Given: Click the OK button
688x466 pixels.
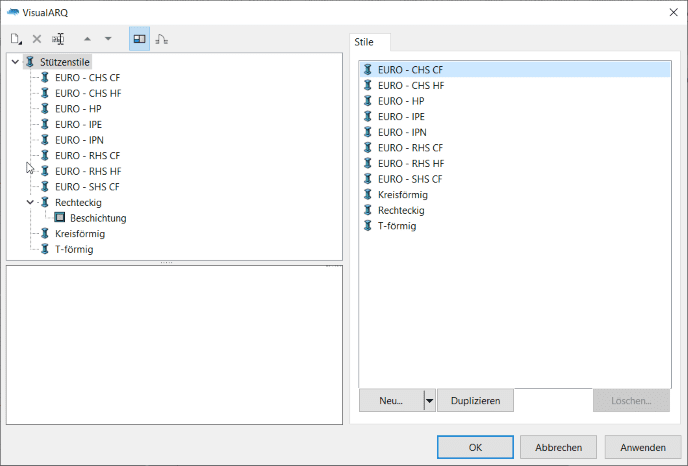Looking at the screenshot, I should (475, 447).
